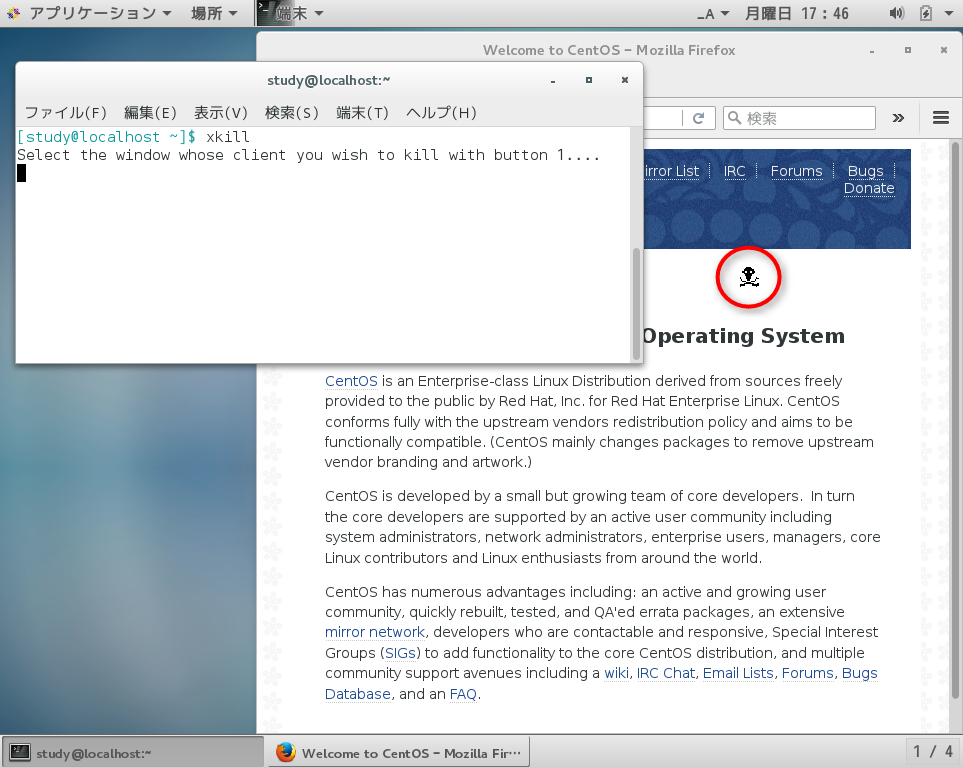
Task: Select the Firefox window from the taskbar
Action: [397, 751]
